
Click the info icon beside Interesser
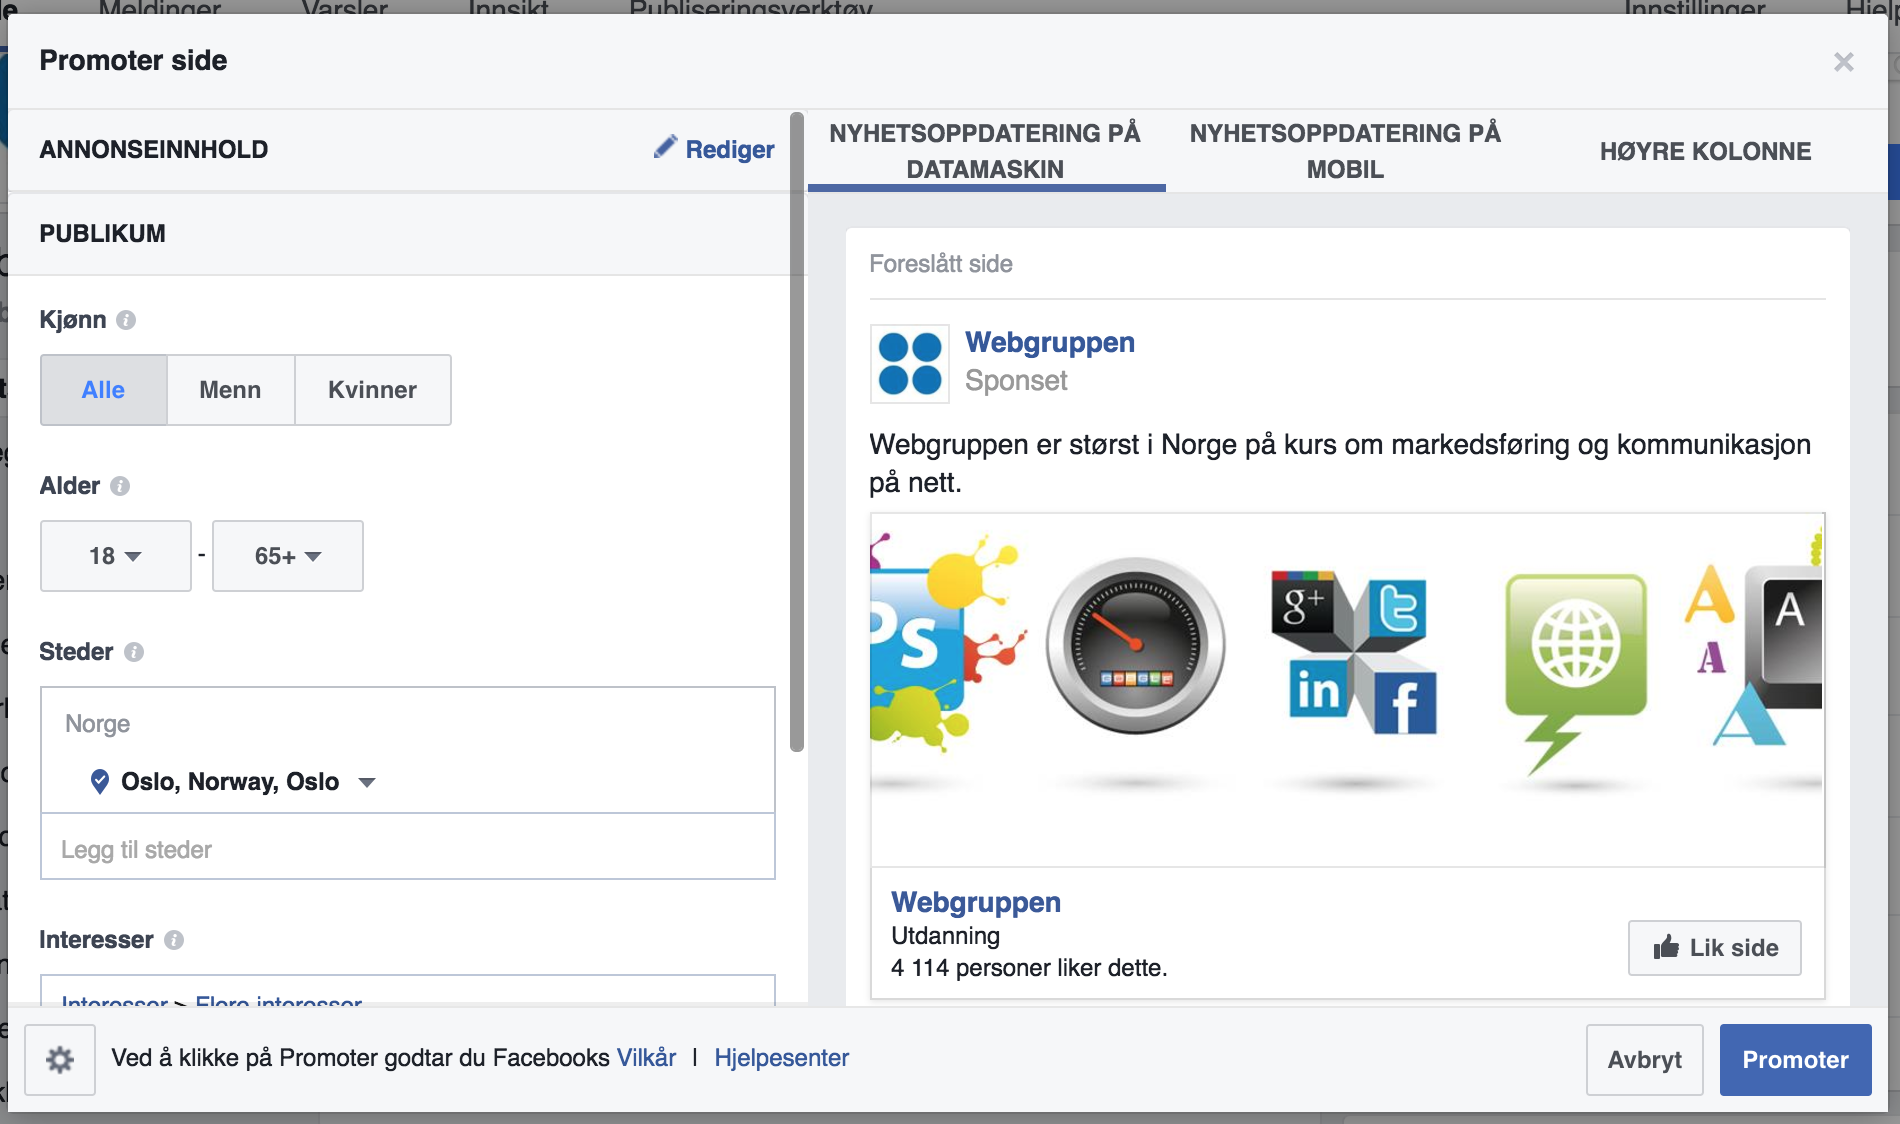[x=174, y=940]
